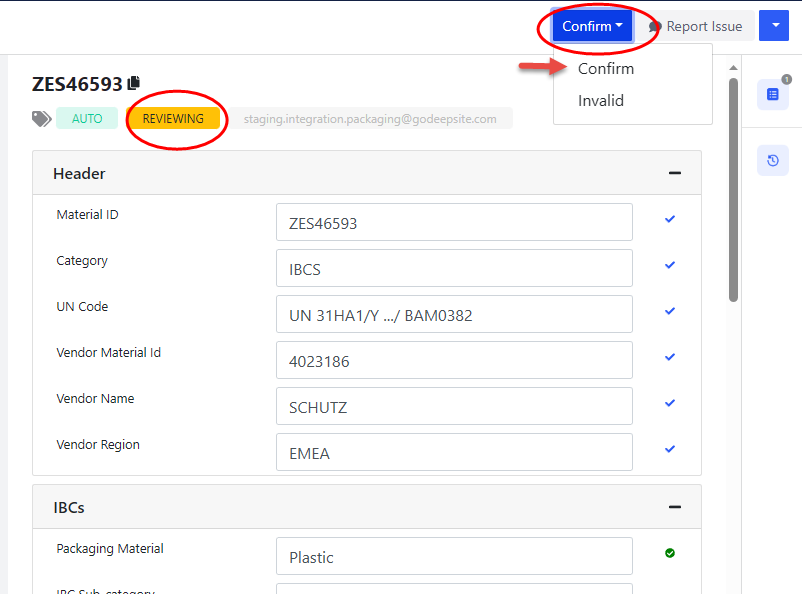The image size is (802, 594).
Task: Click the checkmark next to Category field
Action: (x=670, y=265)
